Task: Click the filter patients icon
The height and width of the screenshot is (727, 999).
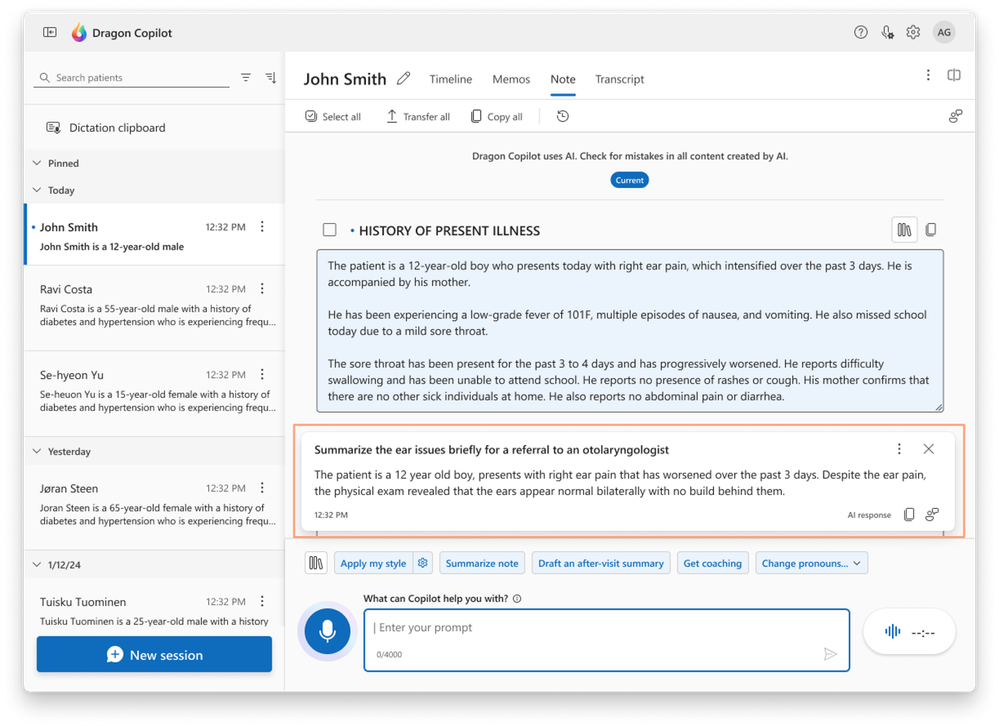Action: pyautogui.click(x=245, y=77)
